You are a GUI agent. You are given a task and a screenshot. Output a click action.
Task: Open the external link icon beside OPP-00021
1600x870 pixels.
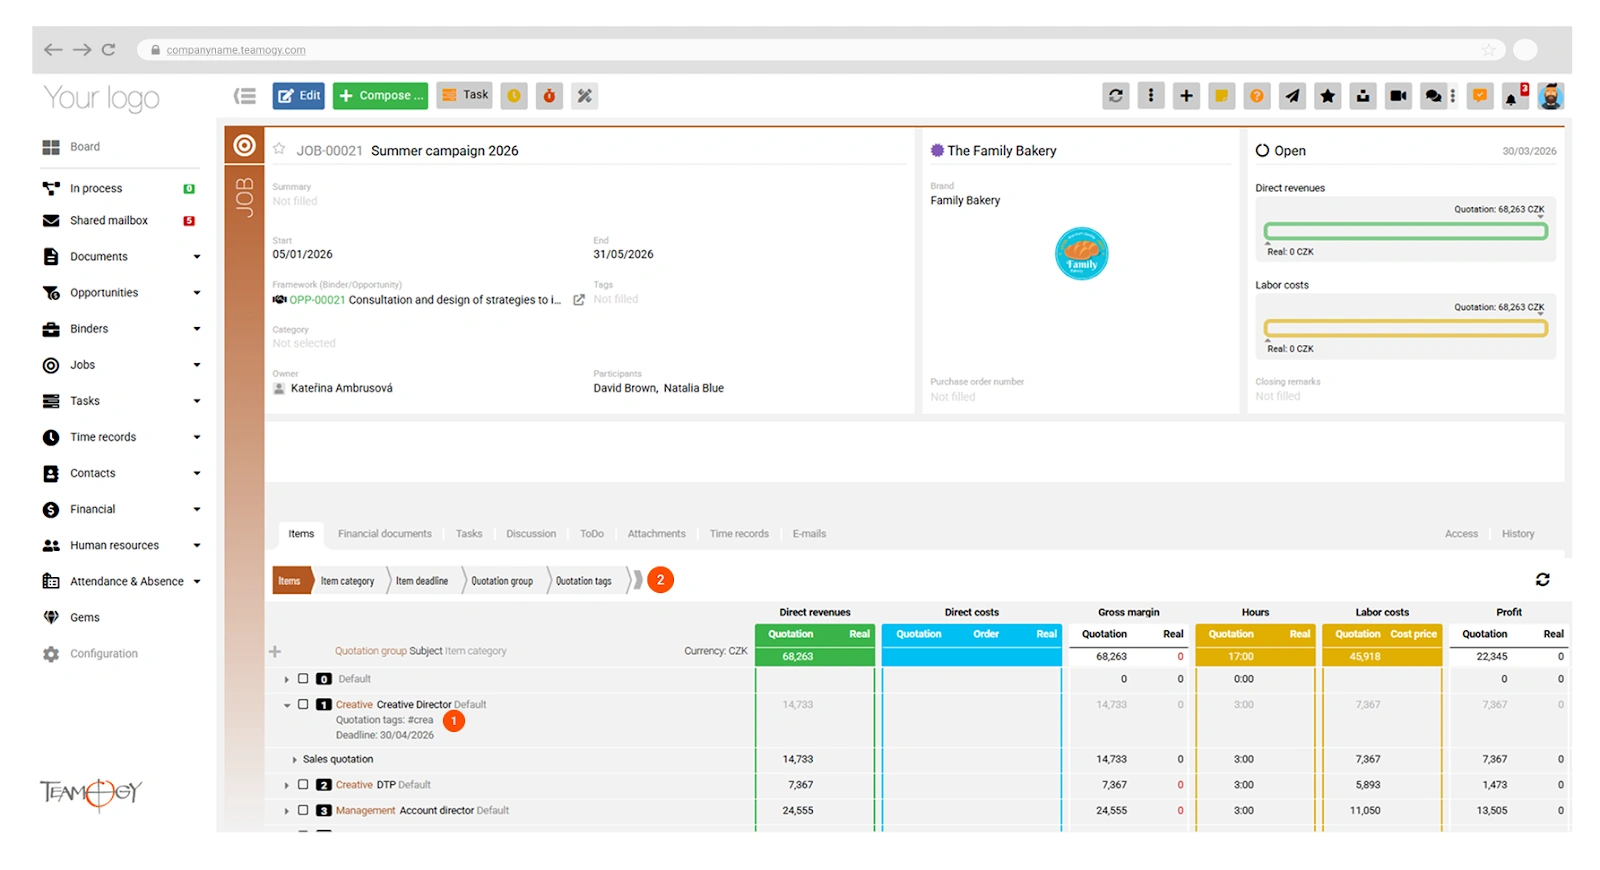pos(578,300)
